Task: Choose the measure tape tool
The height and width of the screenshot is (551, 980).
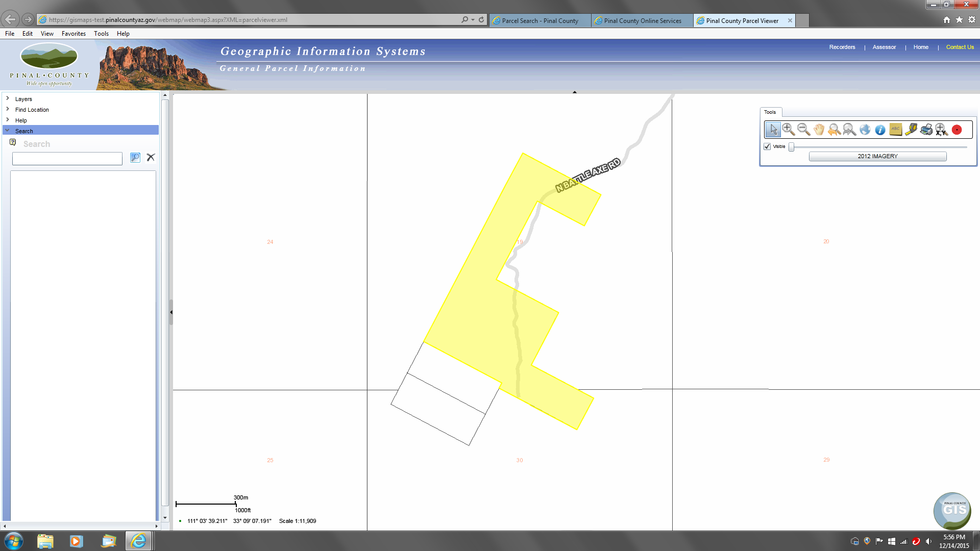Action: [911, 129]
